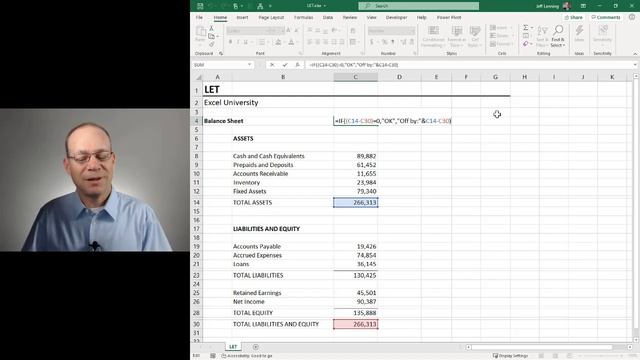Click the Fill Color bucket icon

coord(278,42)
